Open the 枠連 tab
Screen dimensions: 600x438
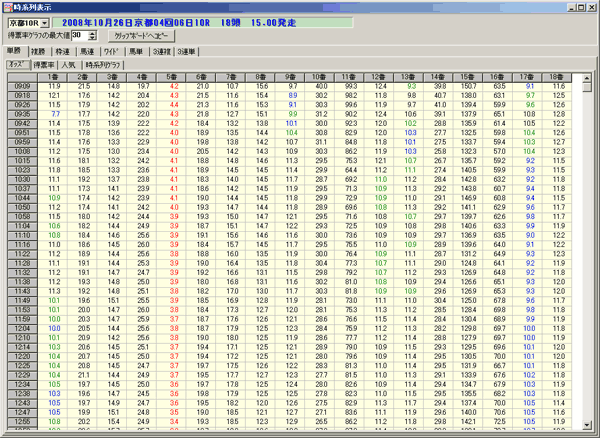coord(63,52)
